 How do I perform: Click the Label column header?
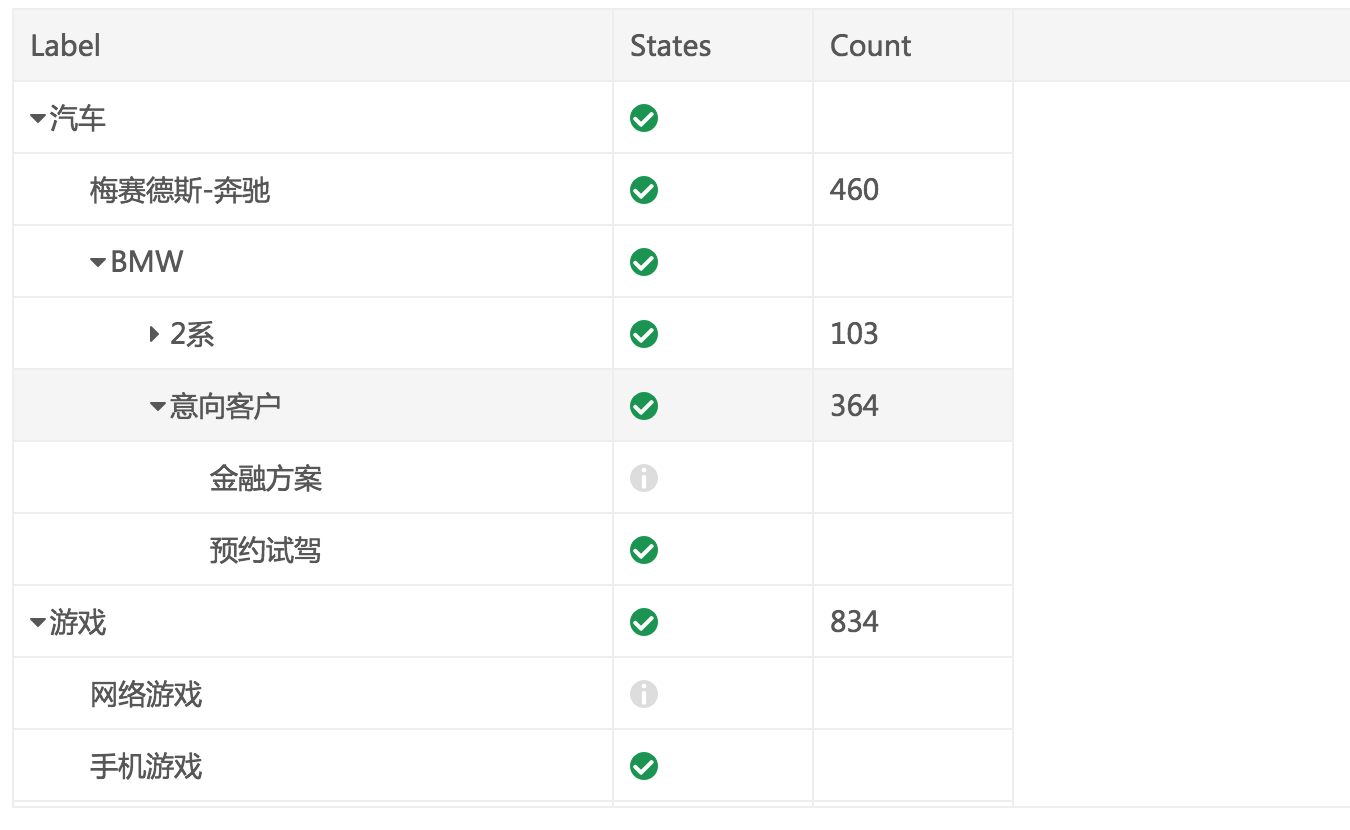66,46
